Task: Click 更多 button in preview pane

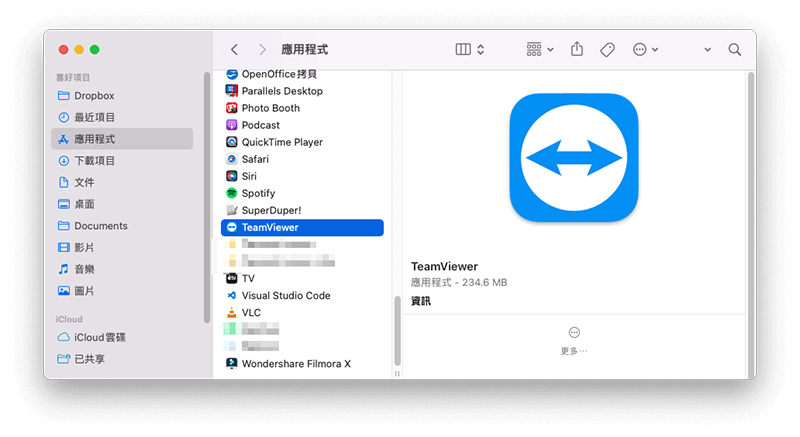Action: [x=574, y=341]
